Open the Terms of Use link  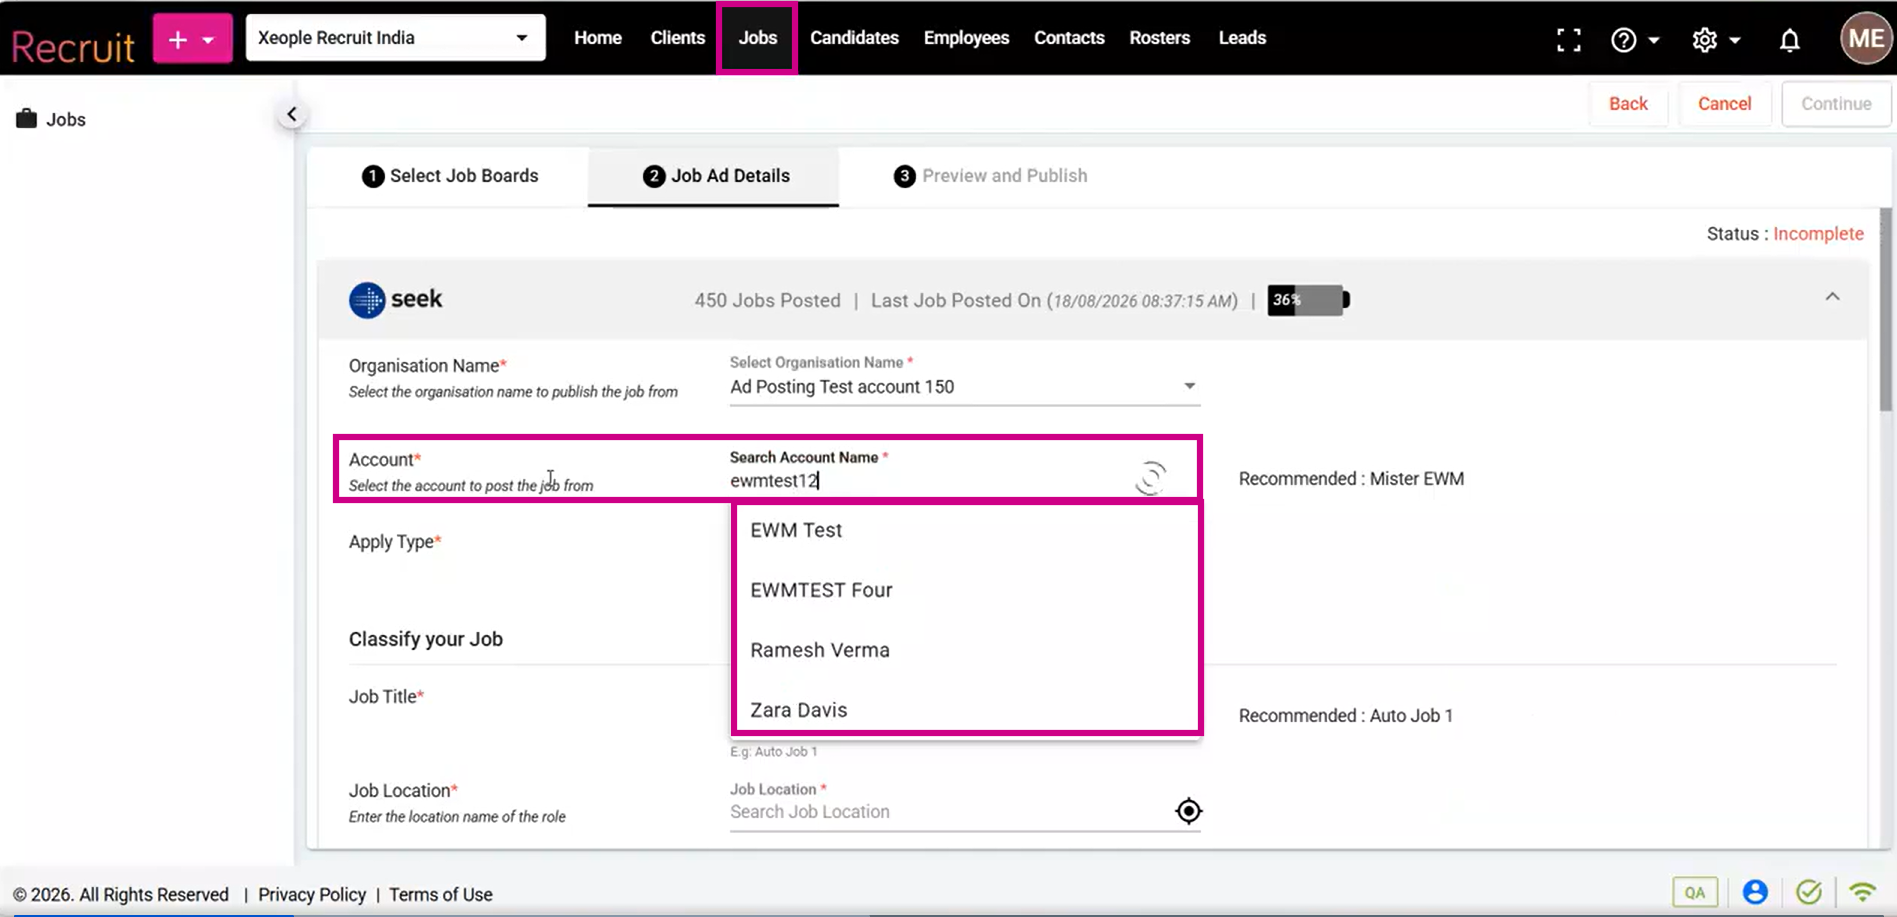pyautogui.click(x=441, y=895)
